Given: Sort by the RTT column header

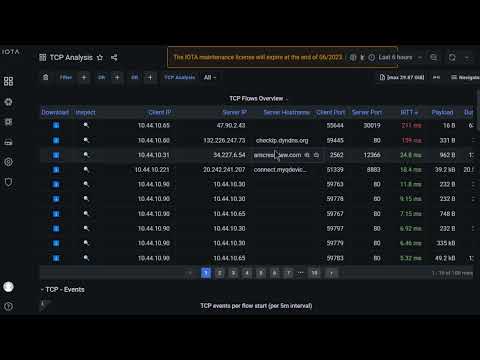Looking at the screenshot, I should [x=409, y=112].
